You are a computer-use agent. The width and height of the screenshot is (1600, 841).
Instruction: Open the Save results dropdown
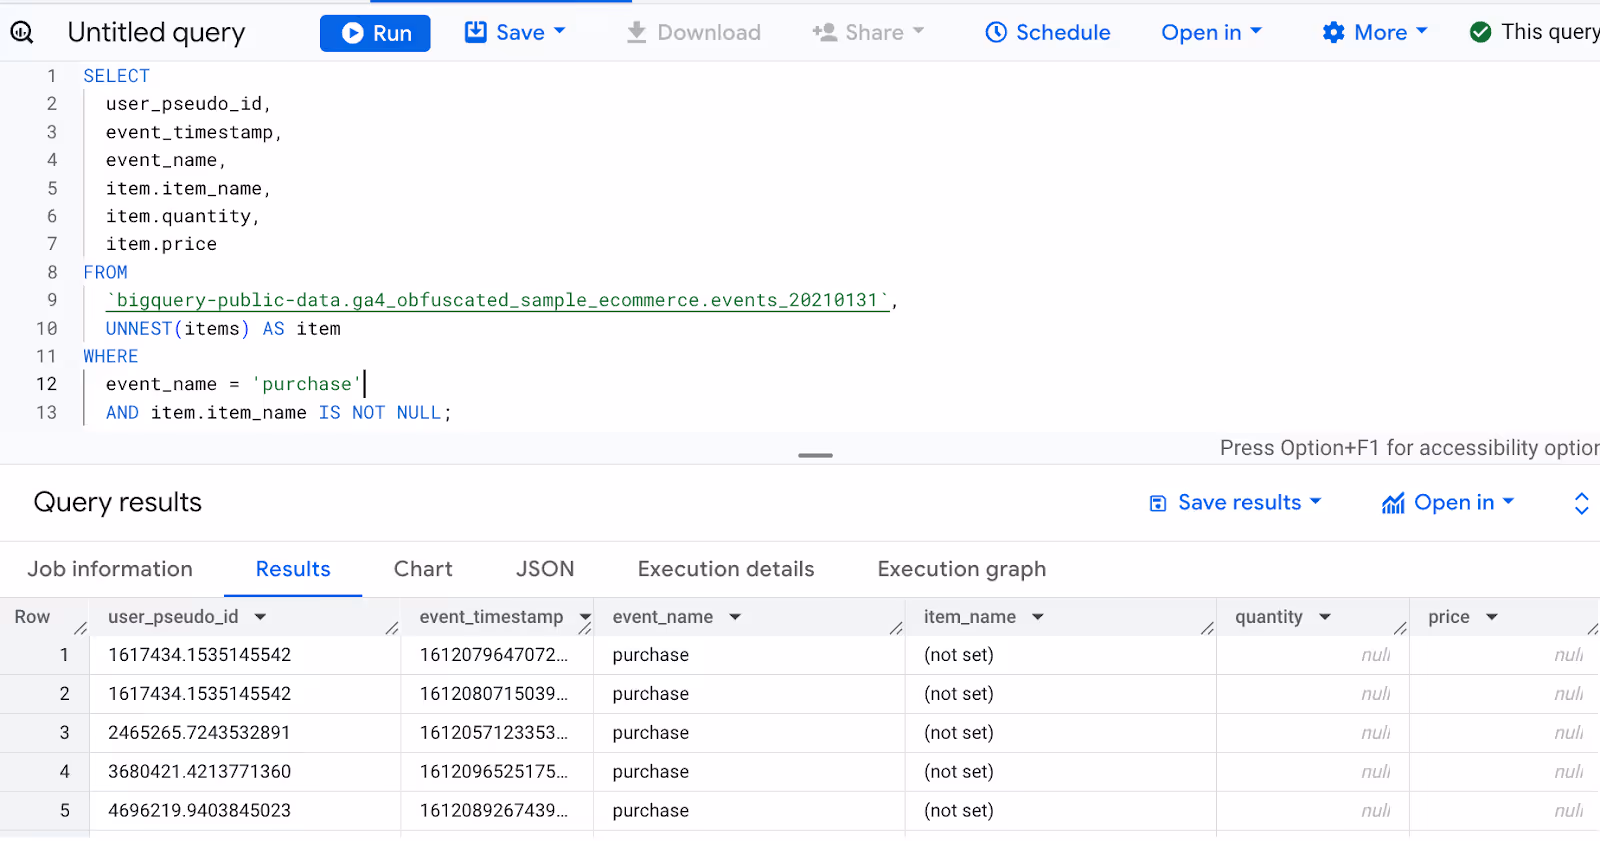(x=1235, y=502)
